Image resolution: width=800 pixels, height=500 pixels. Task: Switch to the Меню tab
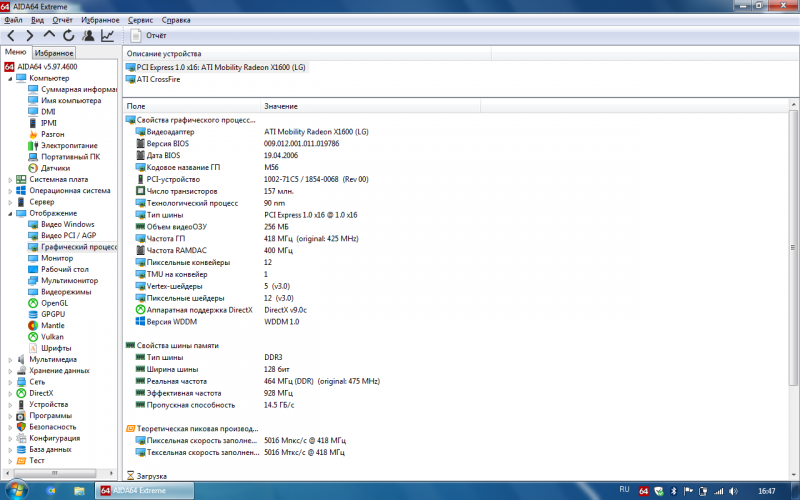tap(15, 52)
